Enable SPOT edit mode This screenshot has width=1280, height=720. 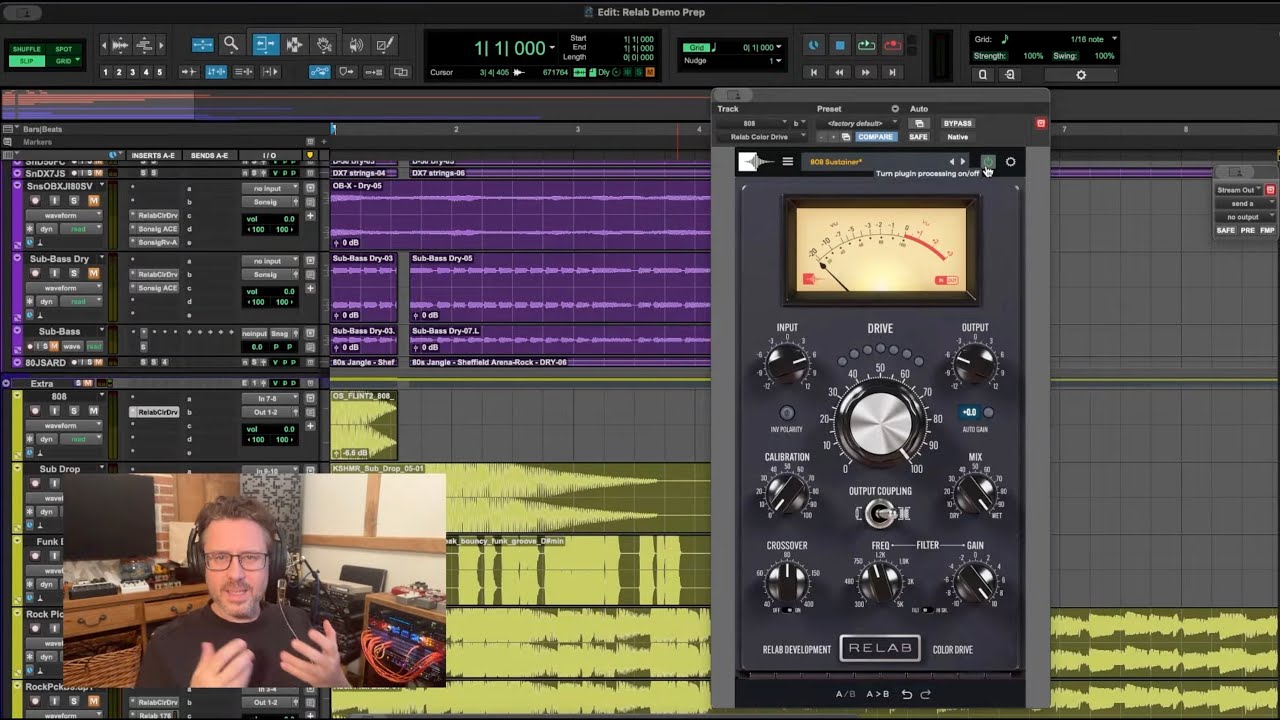pyautogui.click(x=64, y=49)
